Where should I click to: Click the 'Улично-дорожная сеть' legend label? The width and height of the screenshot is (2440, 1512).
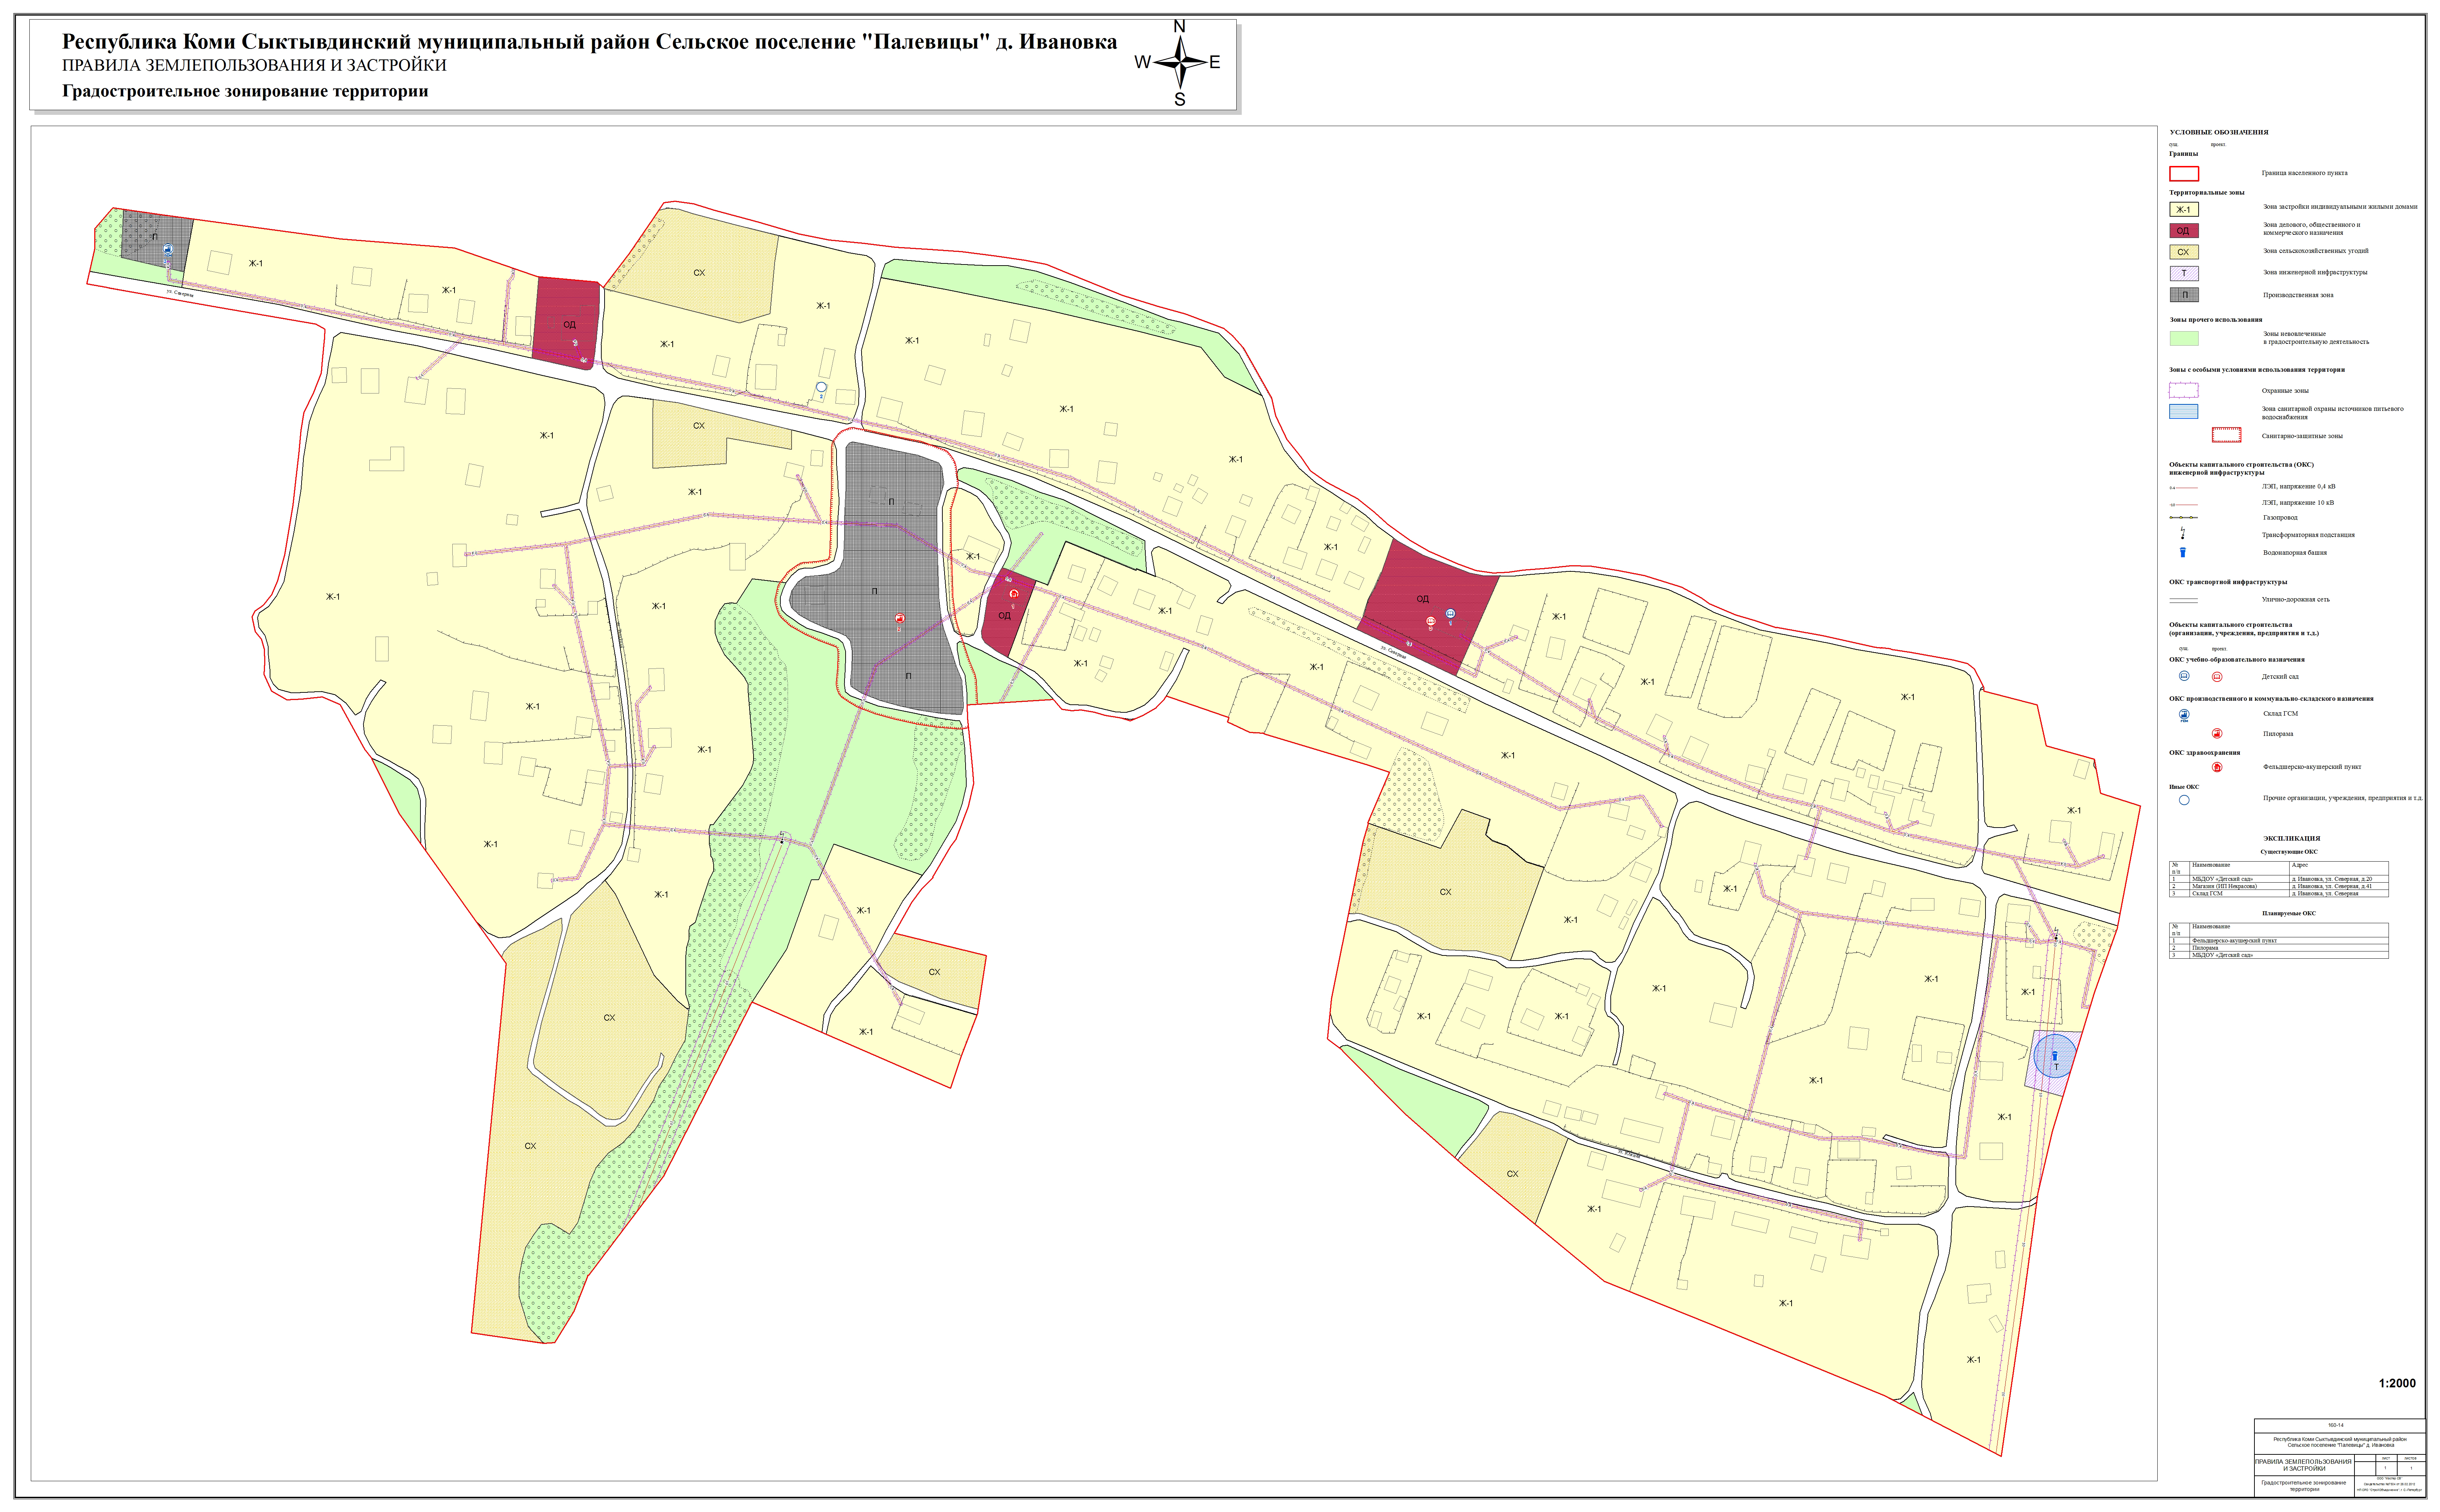2296,600
